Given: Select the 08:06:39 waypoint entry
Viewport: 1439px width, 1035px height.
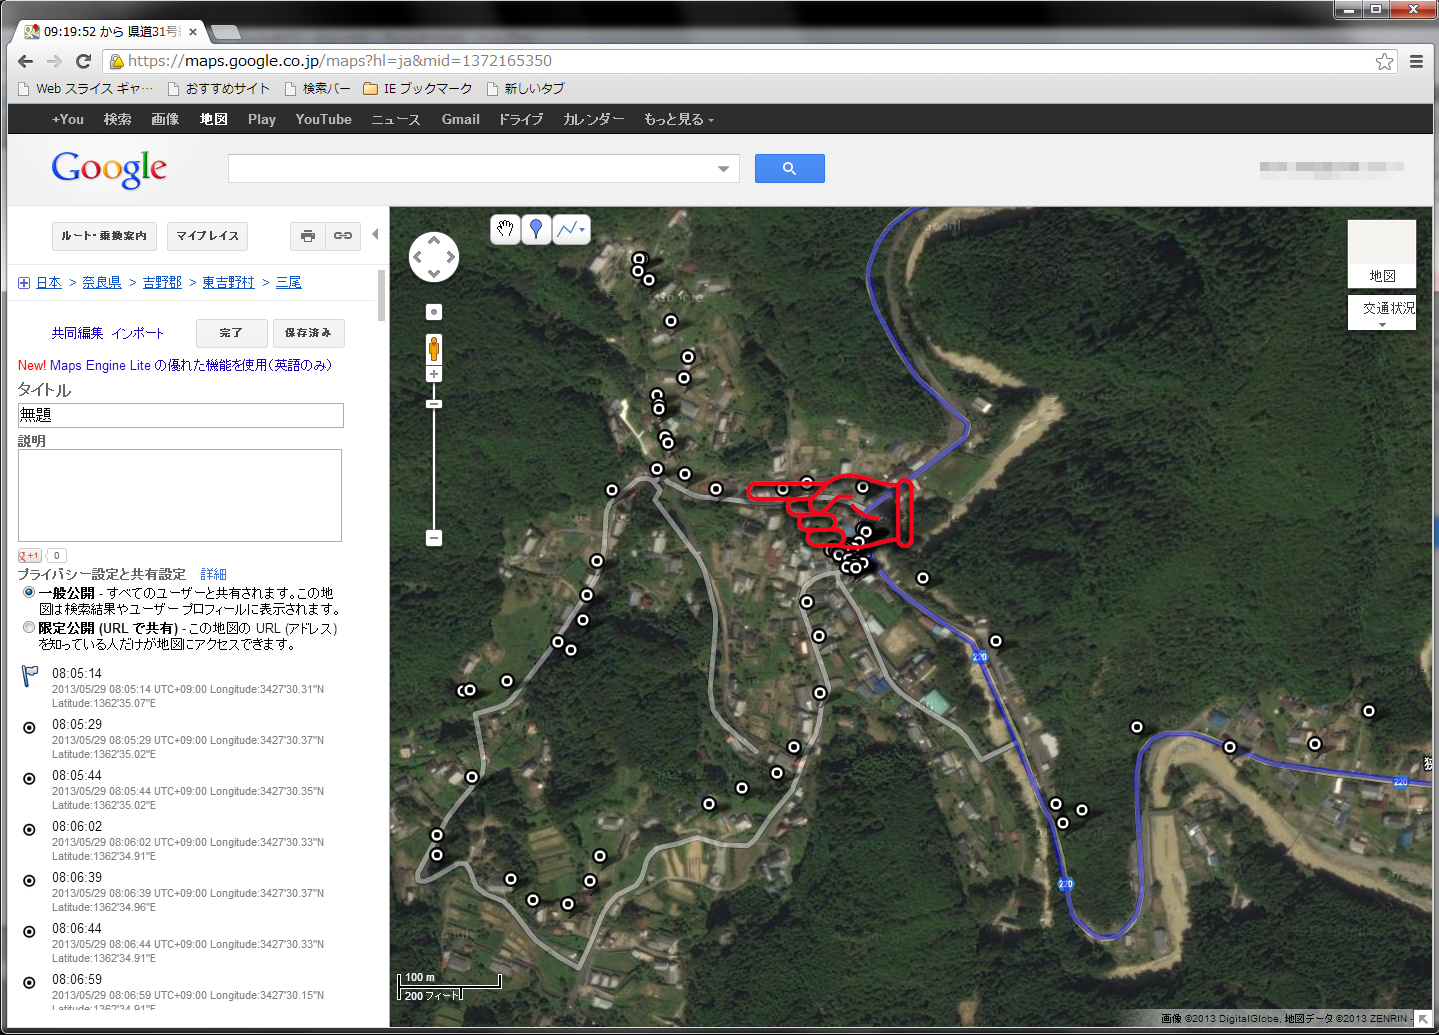Looking at the screenshot, I should pos(77,877).
